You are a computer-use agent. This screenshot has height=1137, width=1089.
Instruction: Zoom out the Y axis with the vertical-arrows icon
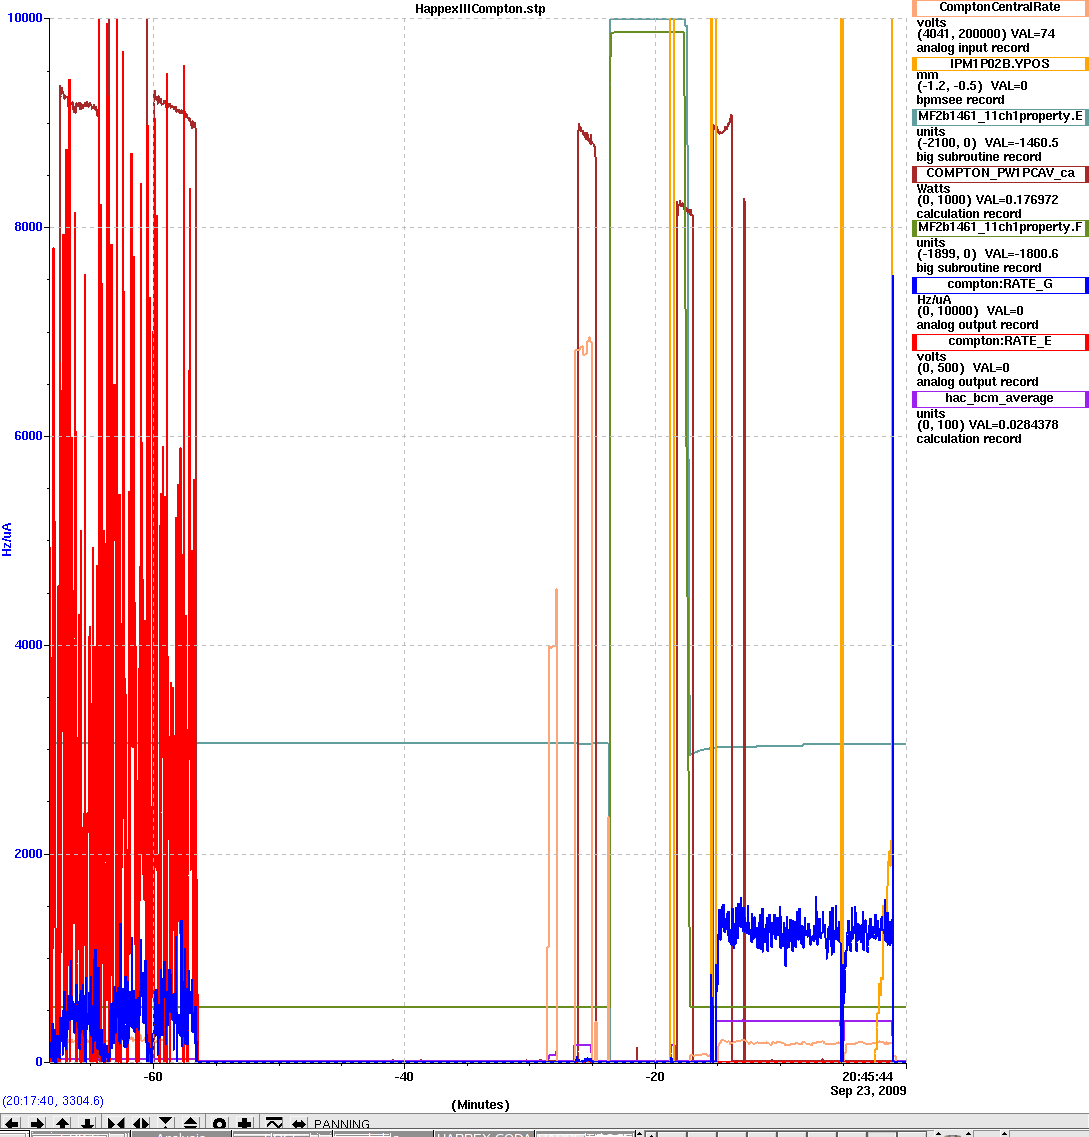(x=191, y=1122)
